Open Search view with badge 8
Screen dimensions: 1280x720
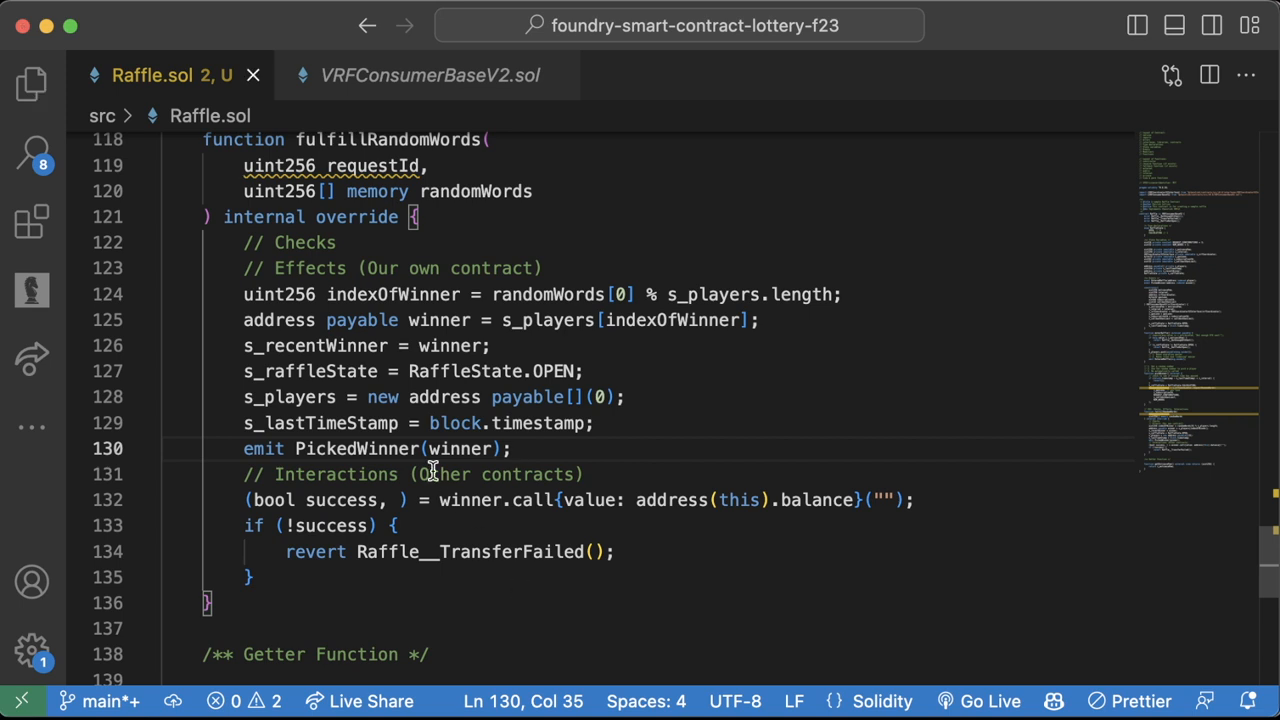click(x=32, y=153)
